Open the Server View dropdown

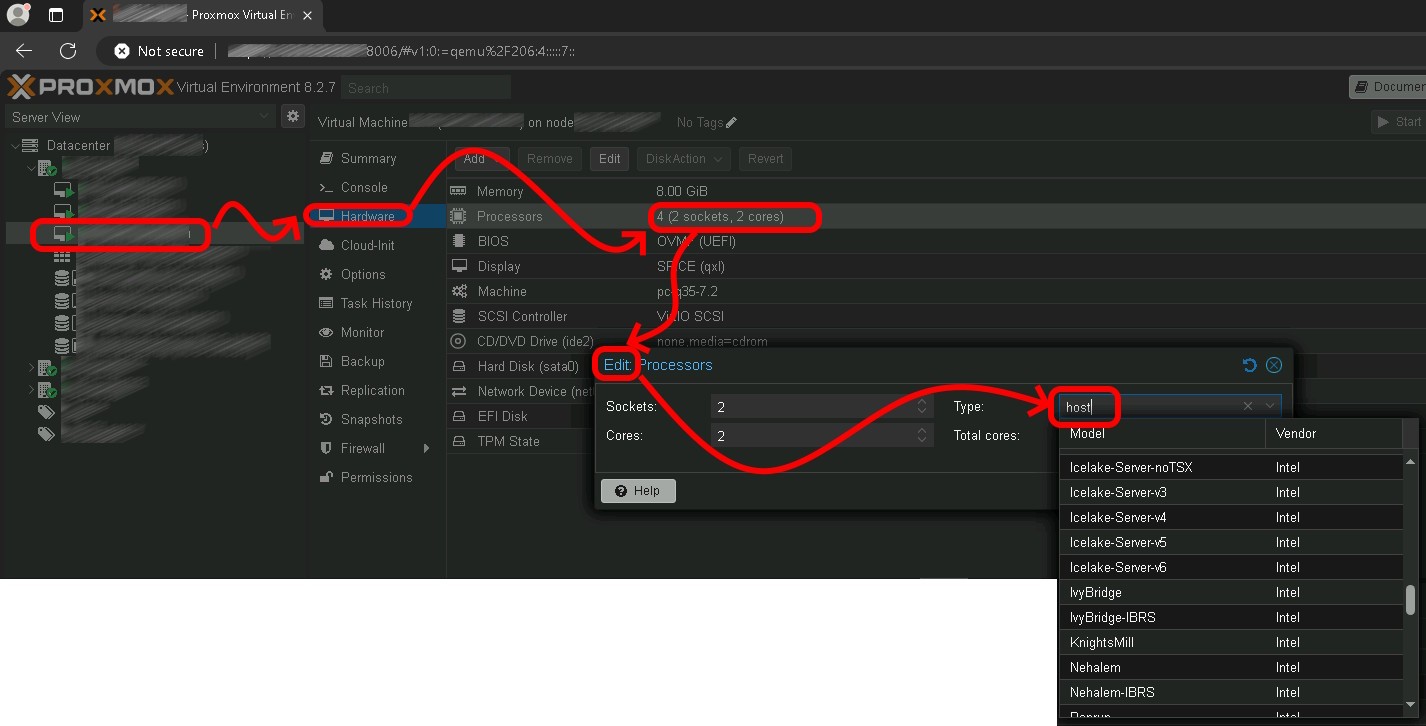[139, 117]
